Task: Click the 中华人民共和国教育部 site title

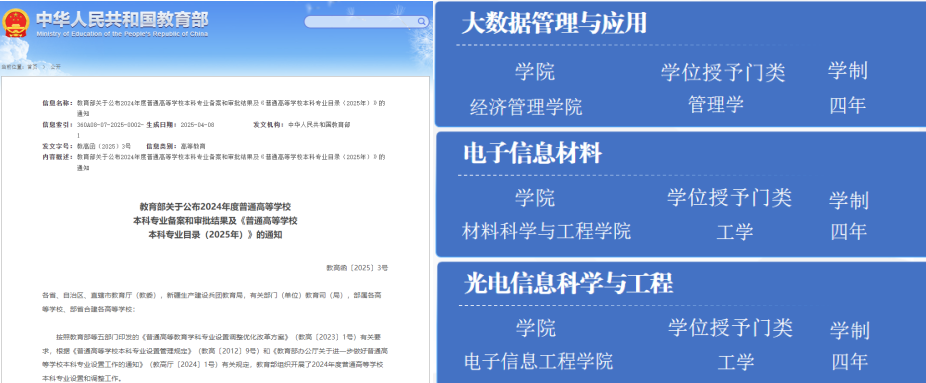Action: coord(122,19)
